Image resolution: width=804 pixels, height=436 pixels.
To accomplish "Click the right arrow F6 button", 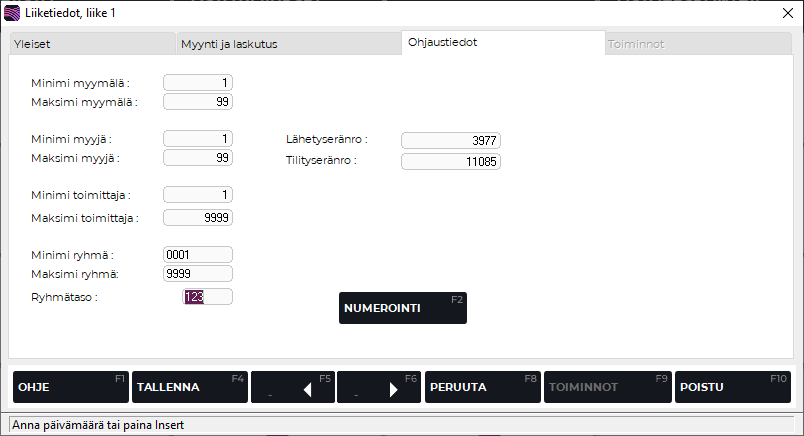I will (379, 387).
